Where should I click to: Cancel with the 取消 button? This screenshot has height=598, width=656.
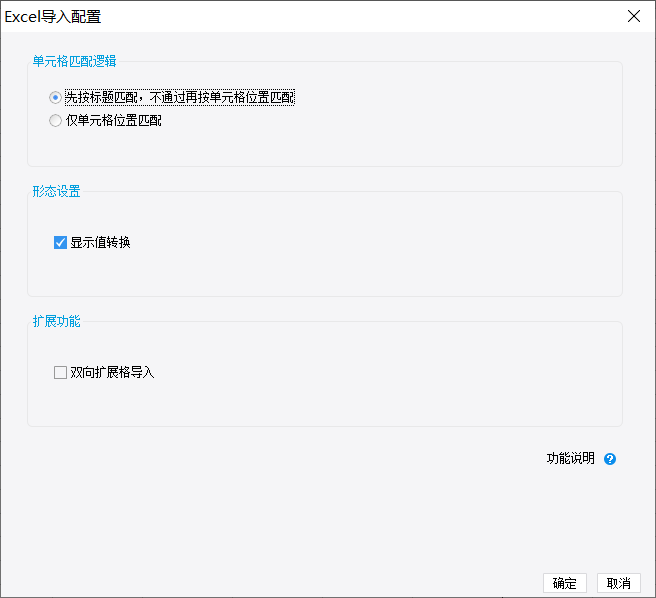click(x=618, y=583)
